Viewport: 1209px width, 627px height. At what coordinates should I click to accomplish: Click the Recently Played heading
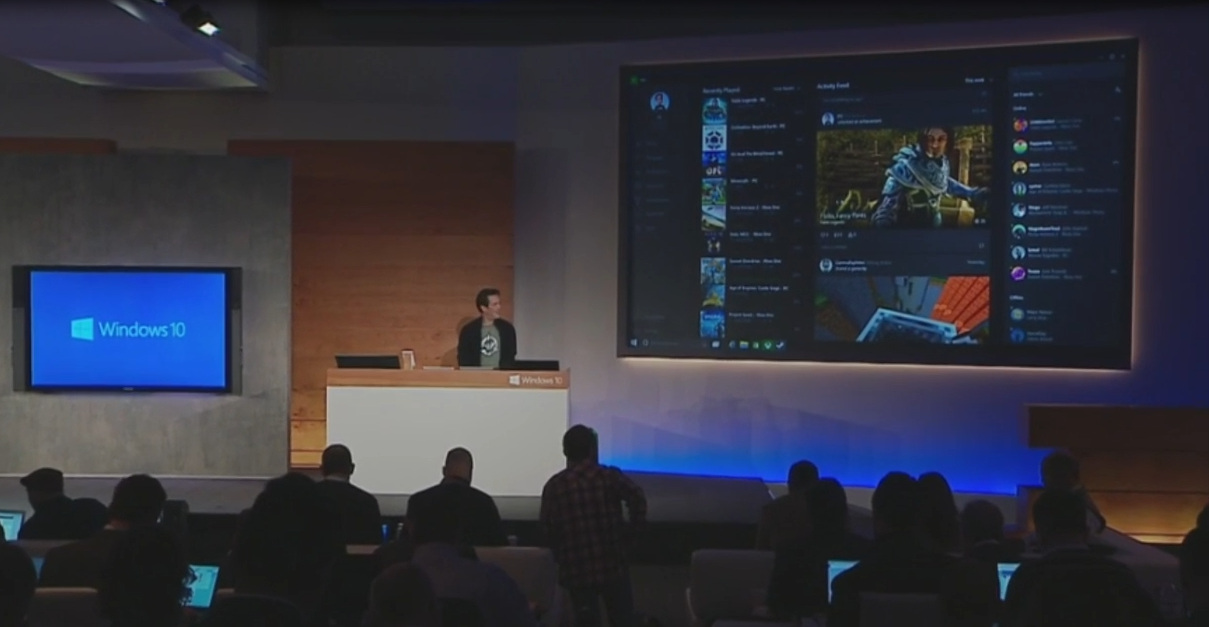(x=721, y=89)
